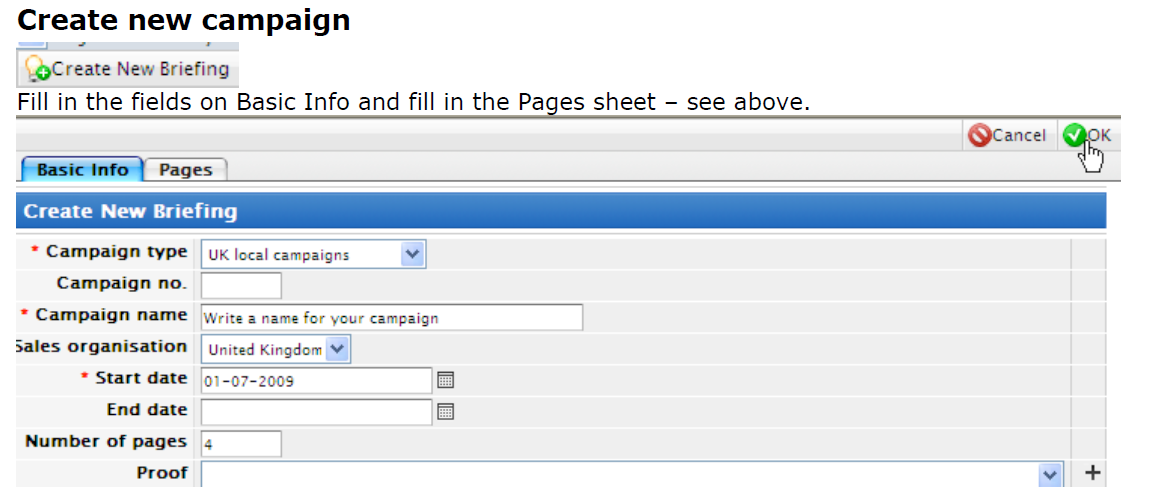Expand the Sales organisation dropdown
Screen dimensions: 1160x503
tap(337, 349)
